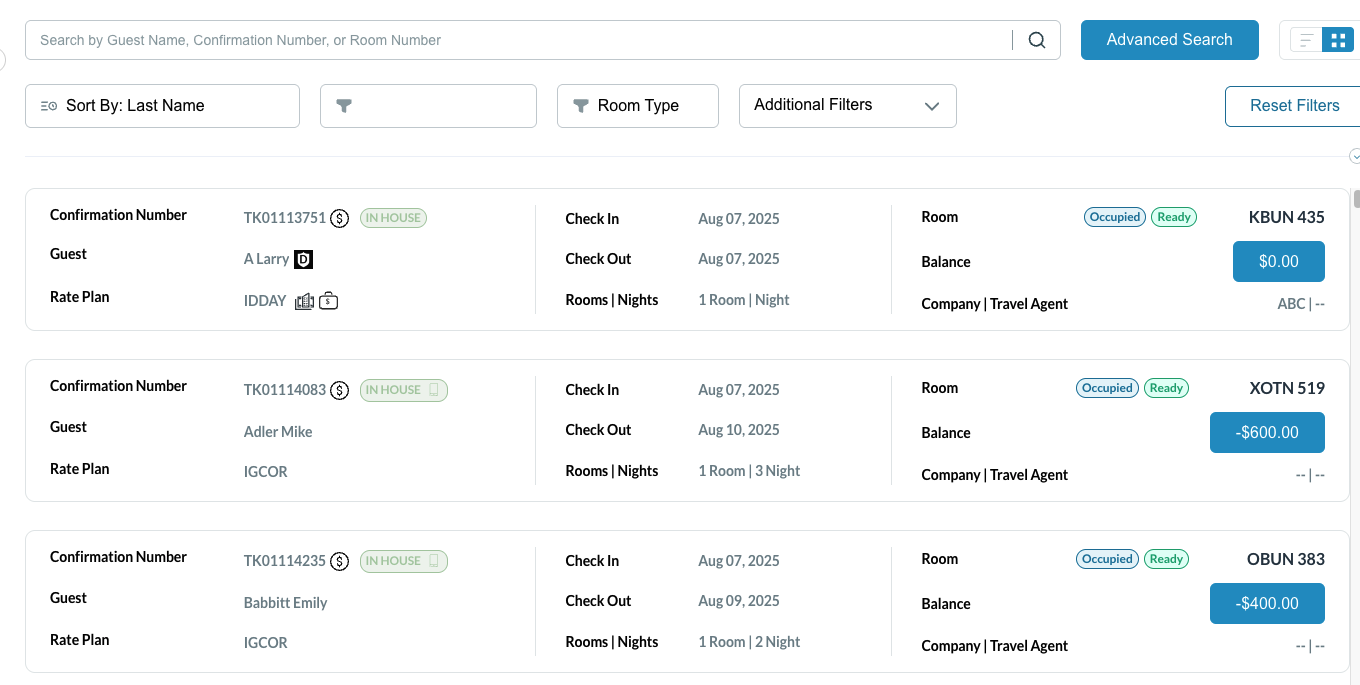Collapse the filter section with circled chevron
The width and height of the screenshot is (1360, 685).
pos(1355,156)
